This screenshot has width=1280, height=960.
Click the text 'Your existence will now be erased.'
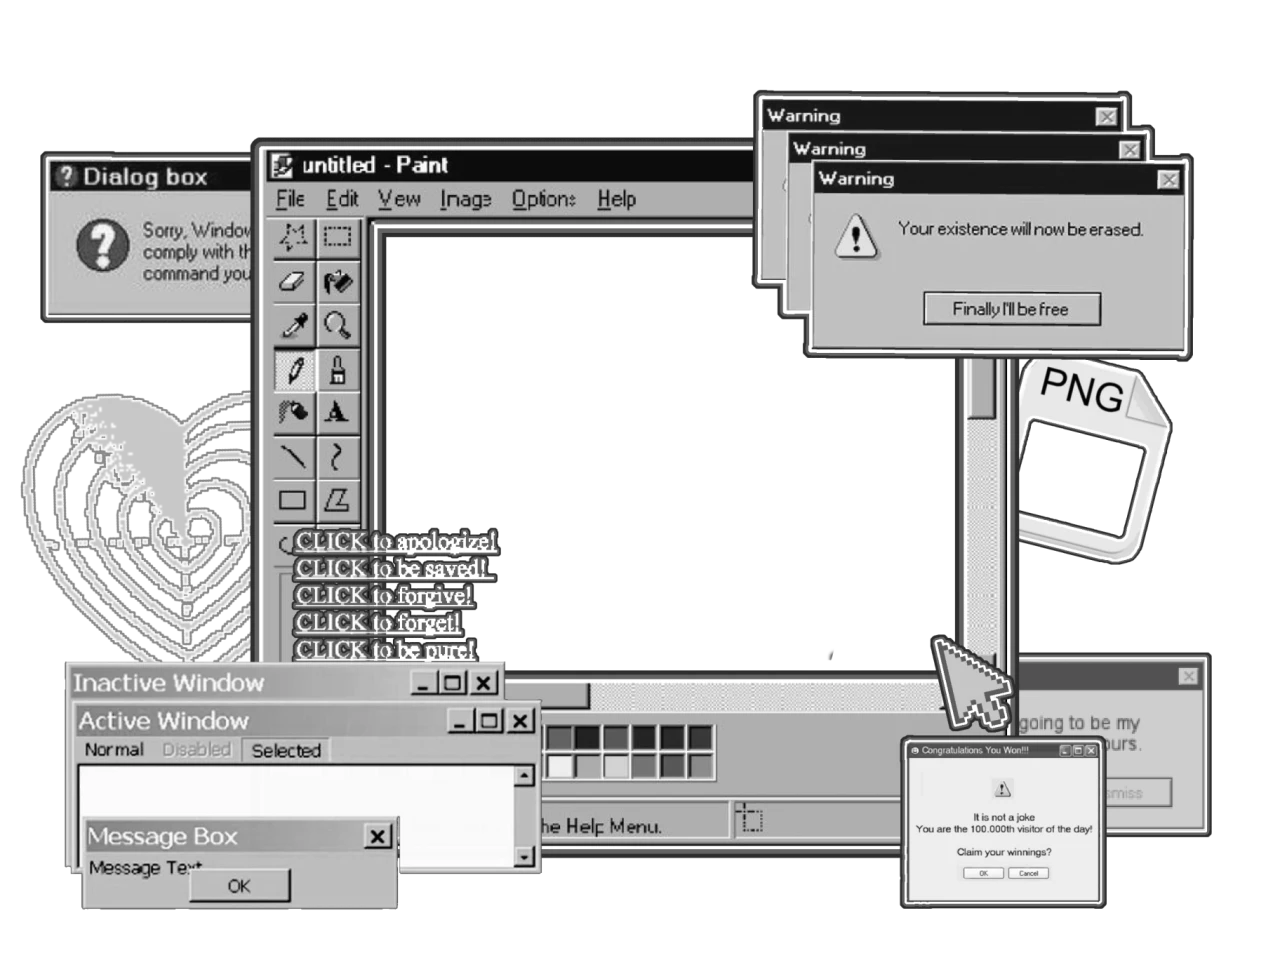click(1020, 229)
